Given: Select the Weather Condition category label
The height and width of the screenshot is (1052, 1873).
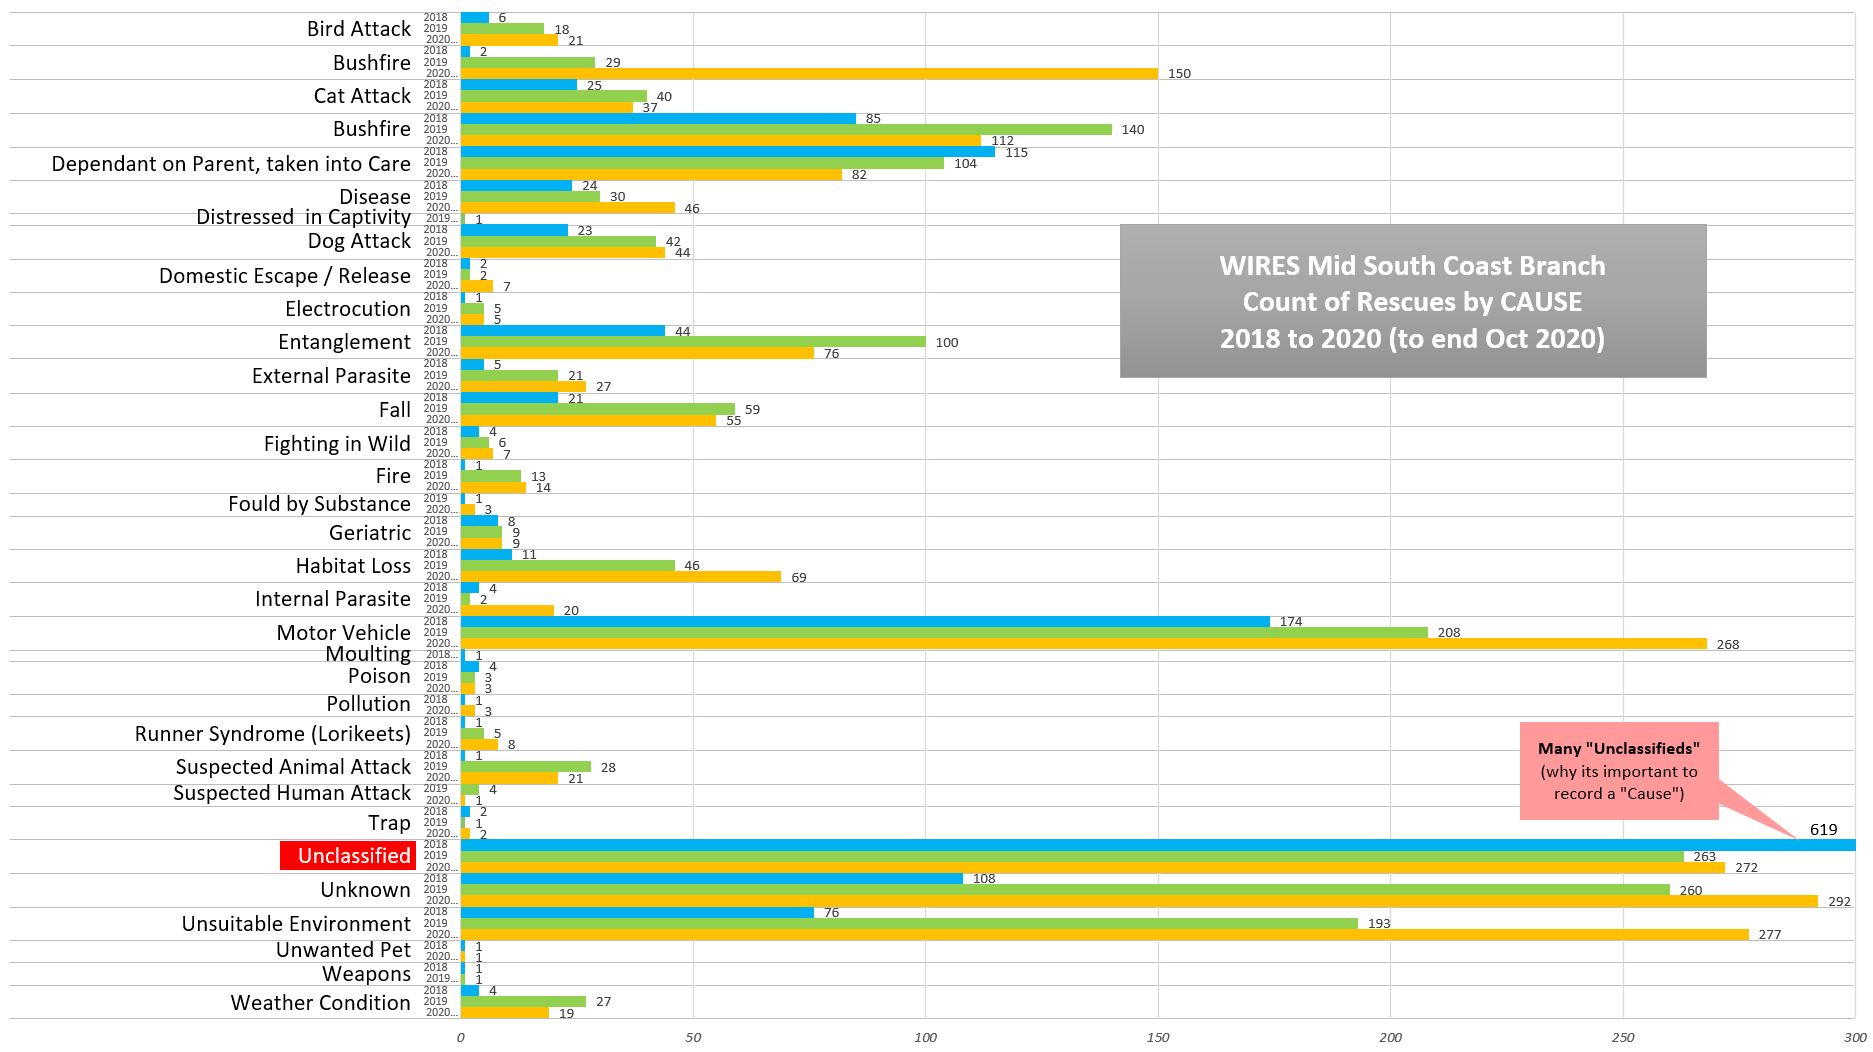Looking at the screenshot, I should [320, 1003].
